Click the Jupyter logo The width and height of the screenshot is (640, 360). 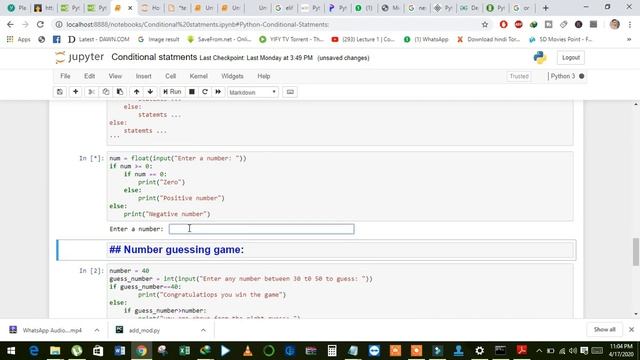click(80, 57)
